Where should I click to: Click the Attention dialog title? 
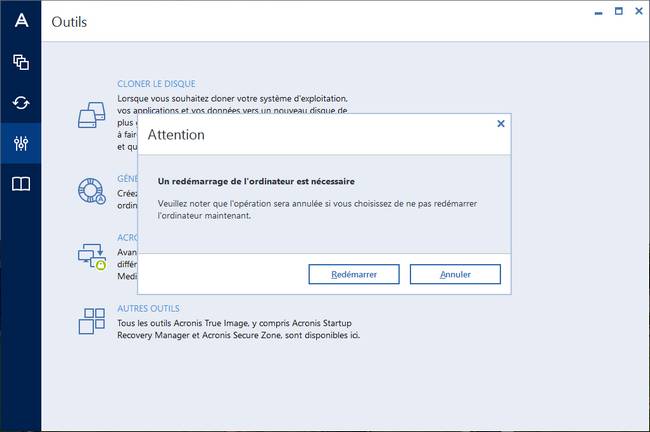click(x=176, y=135)
